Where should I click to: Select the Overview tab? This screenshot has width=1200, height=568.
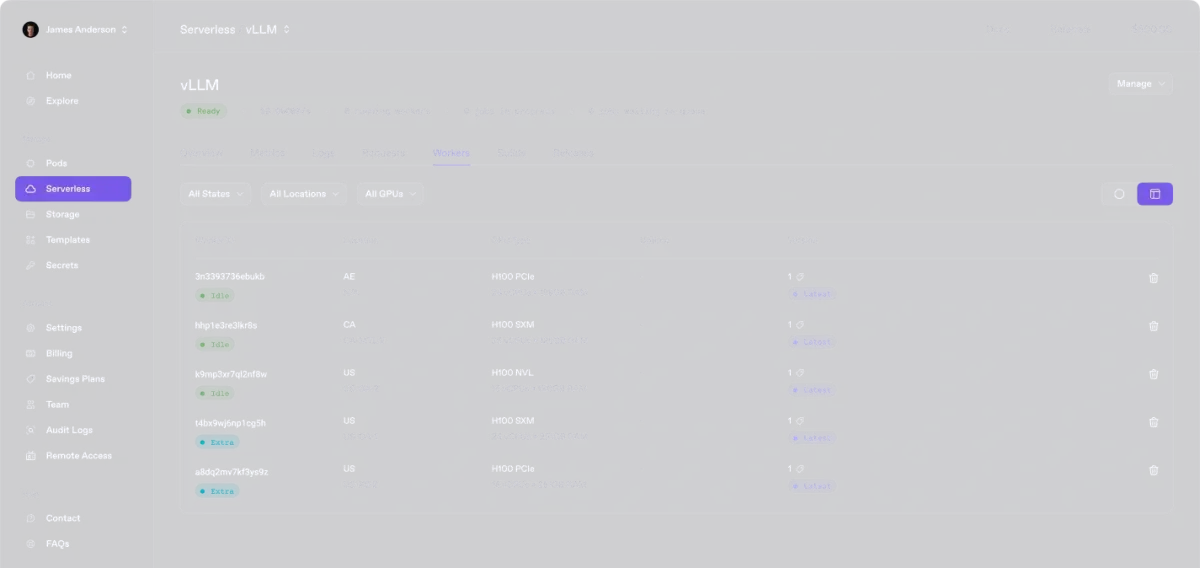[203, 153]
